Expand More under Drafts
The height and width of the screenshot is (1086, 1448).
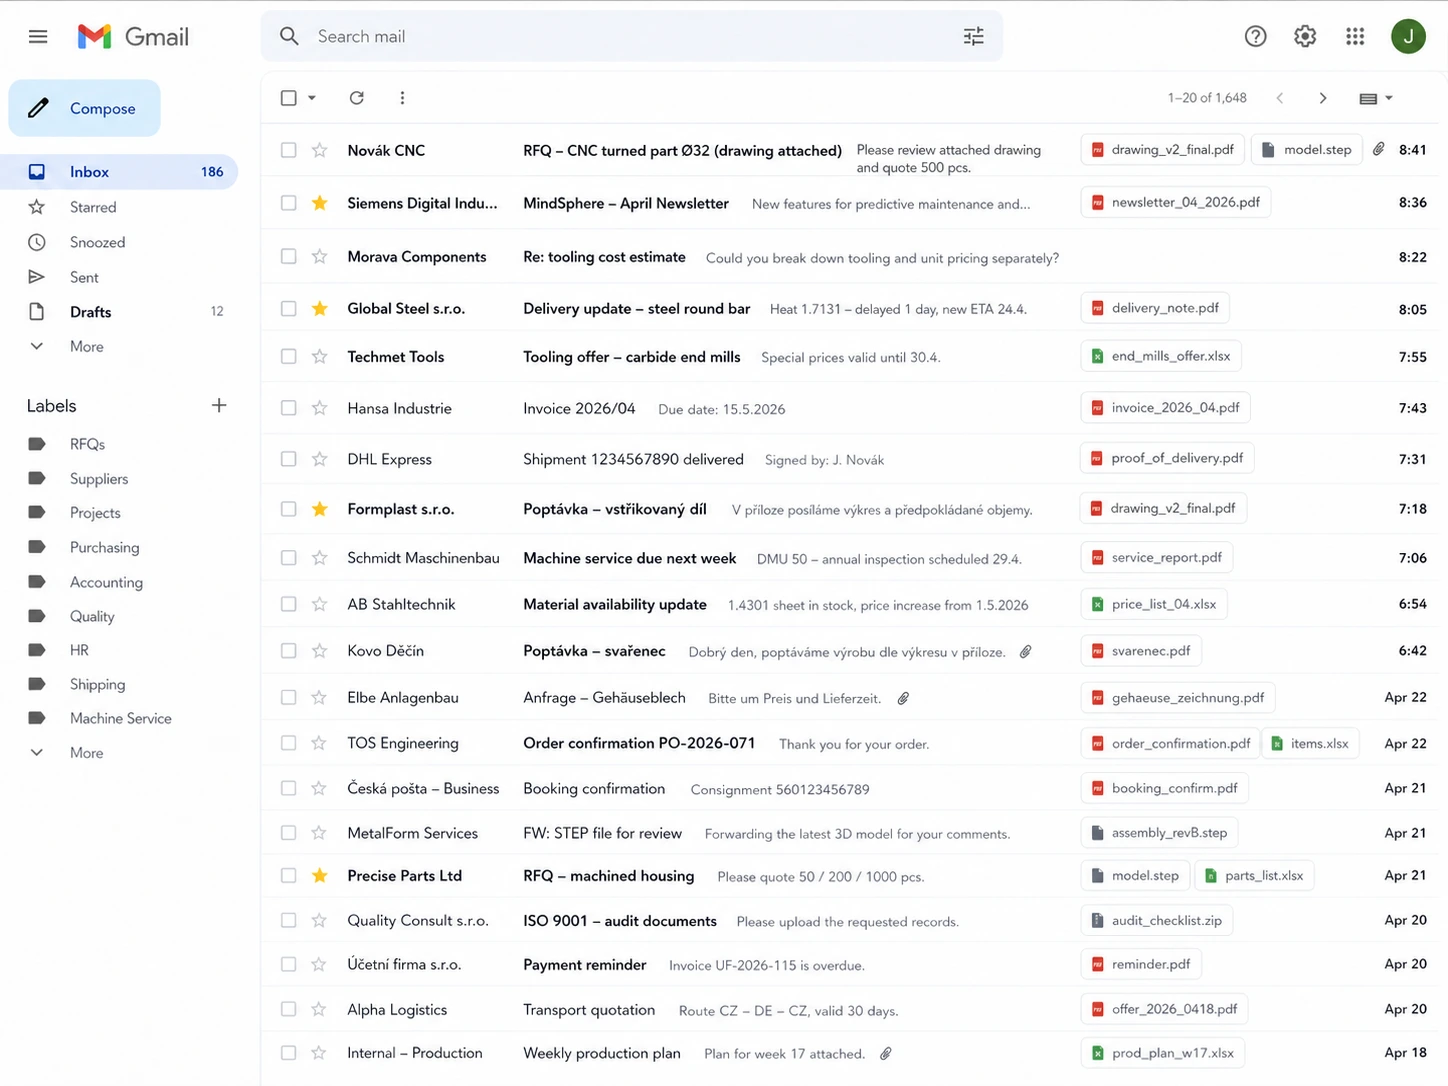[x=86, y=346]
